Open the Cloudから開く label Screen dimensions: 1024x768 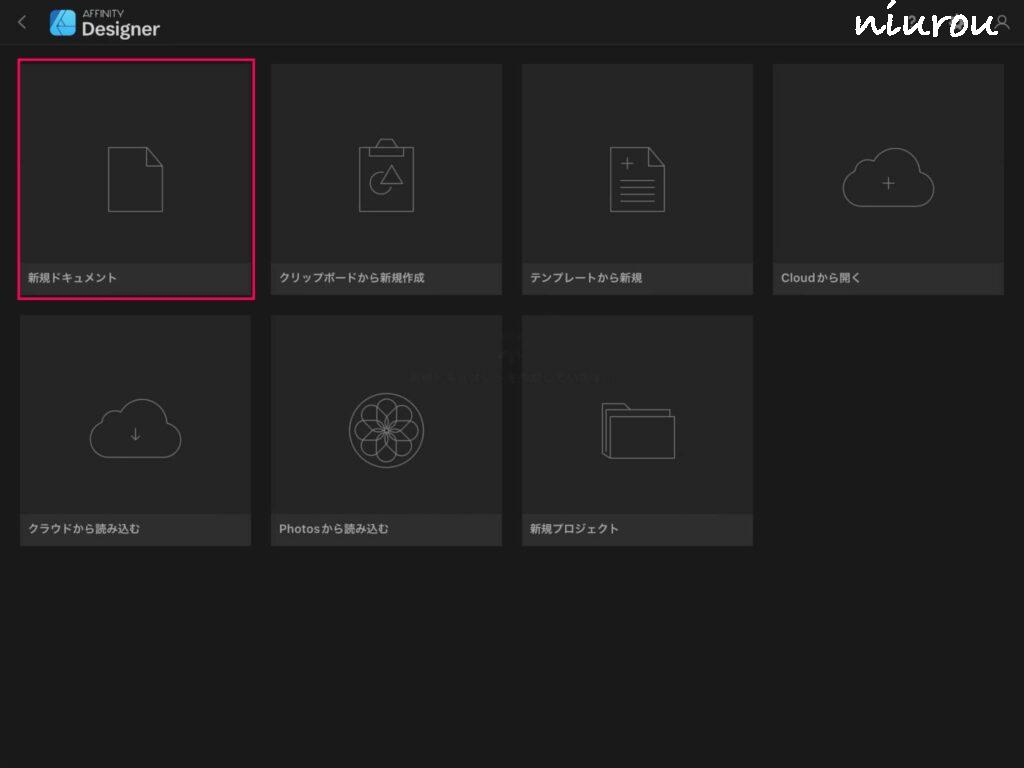coord(821,278)
